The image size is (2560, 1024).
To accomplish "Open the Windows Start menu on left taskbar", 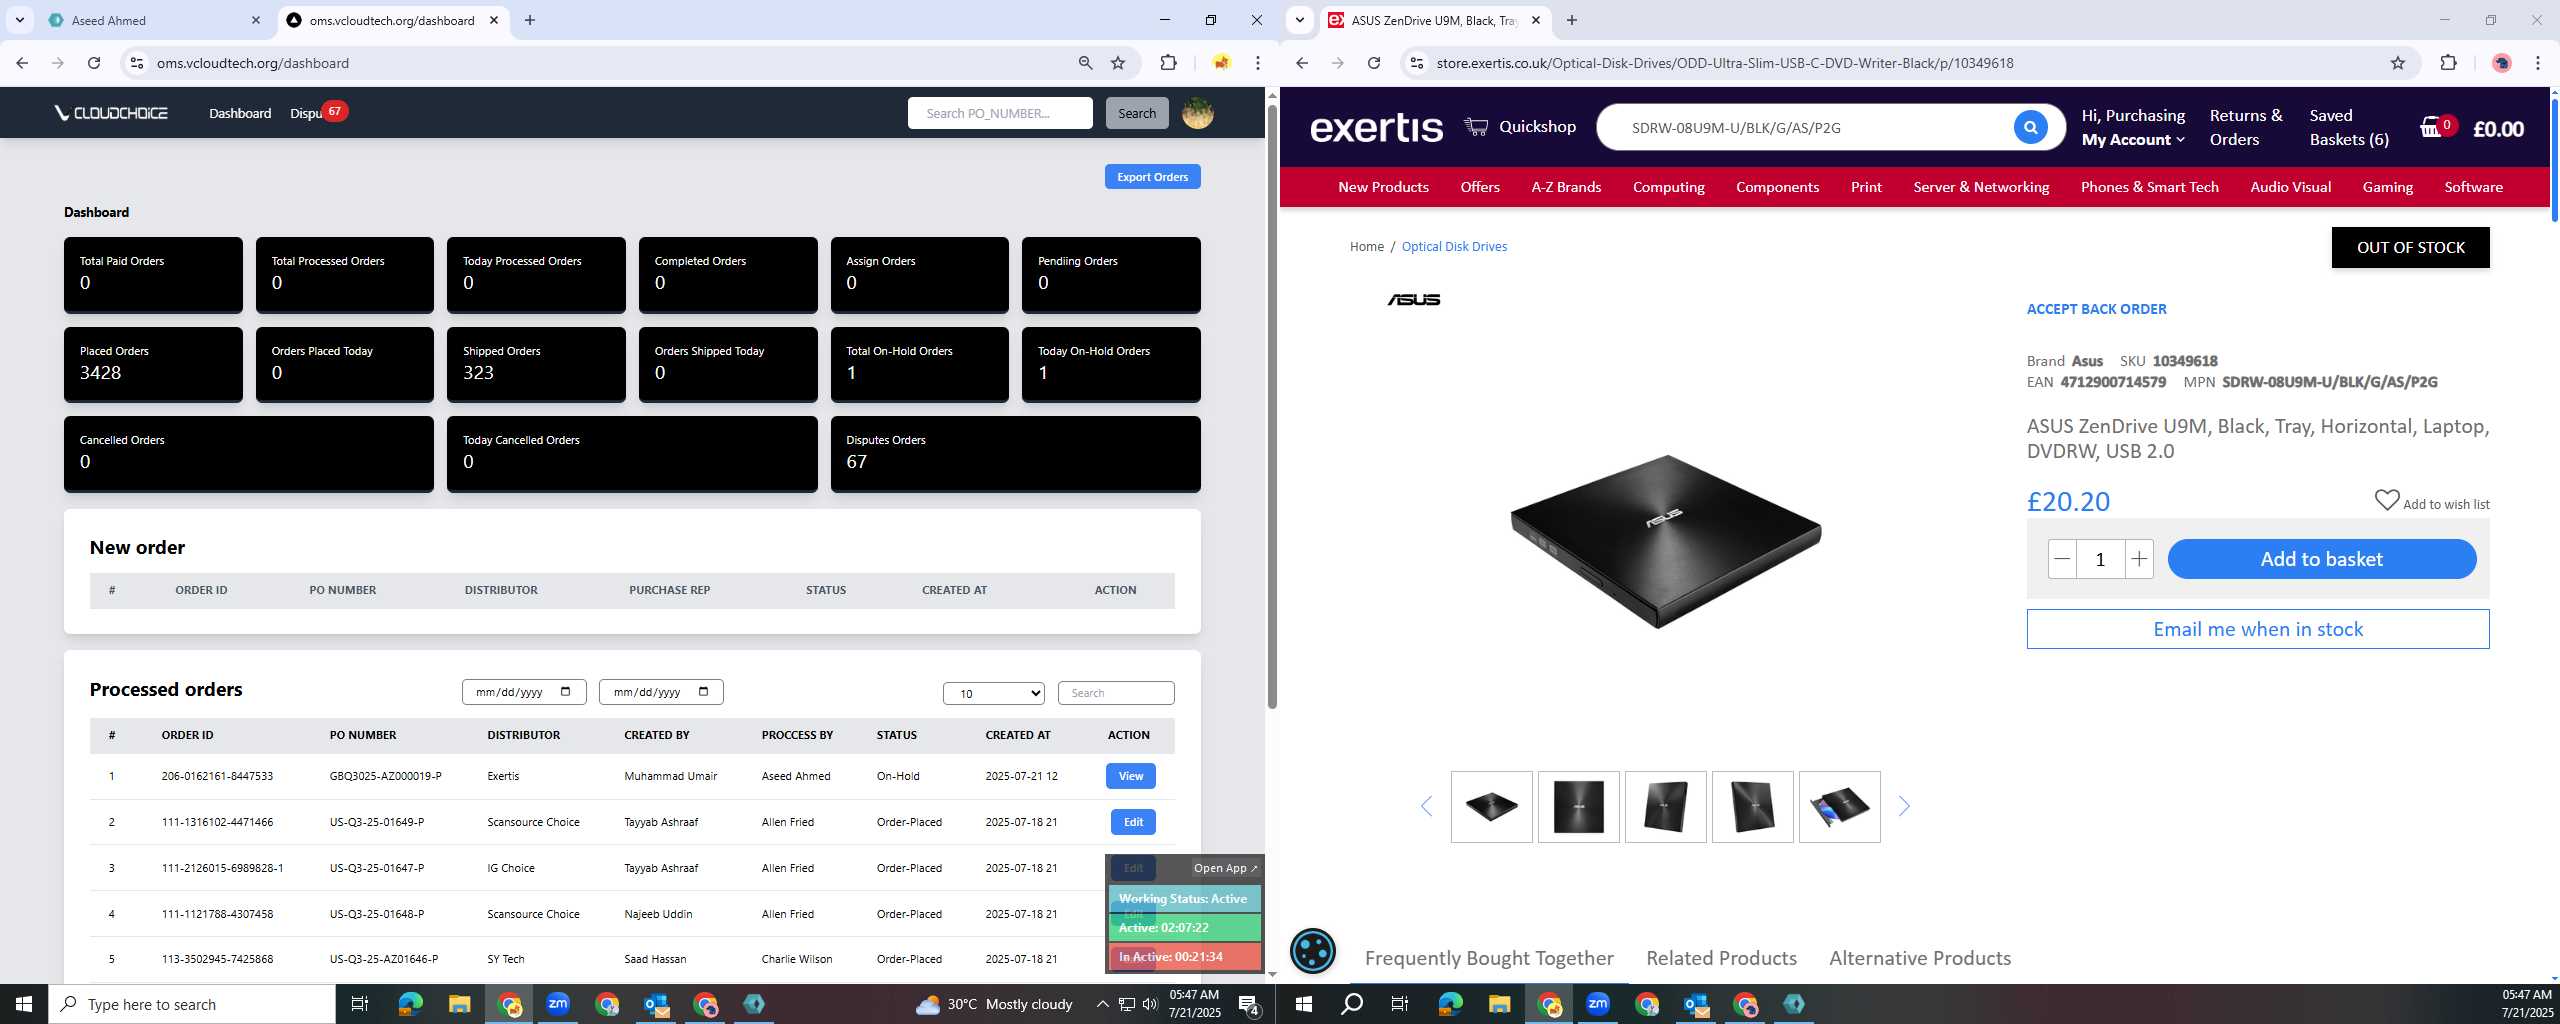I will click(x=24, y=1004).
